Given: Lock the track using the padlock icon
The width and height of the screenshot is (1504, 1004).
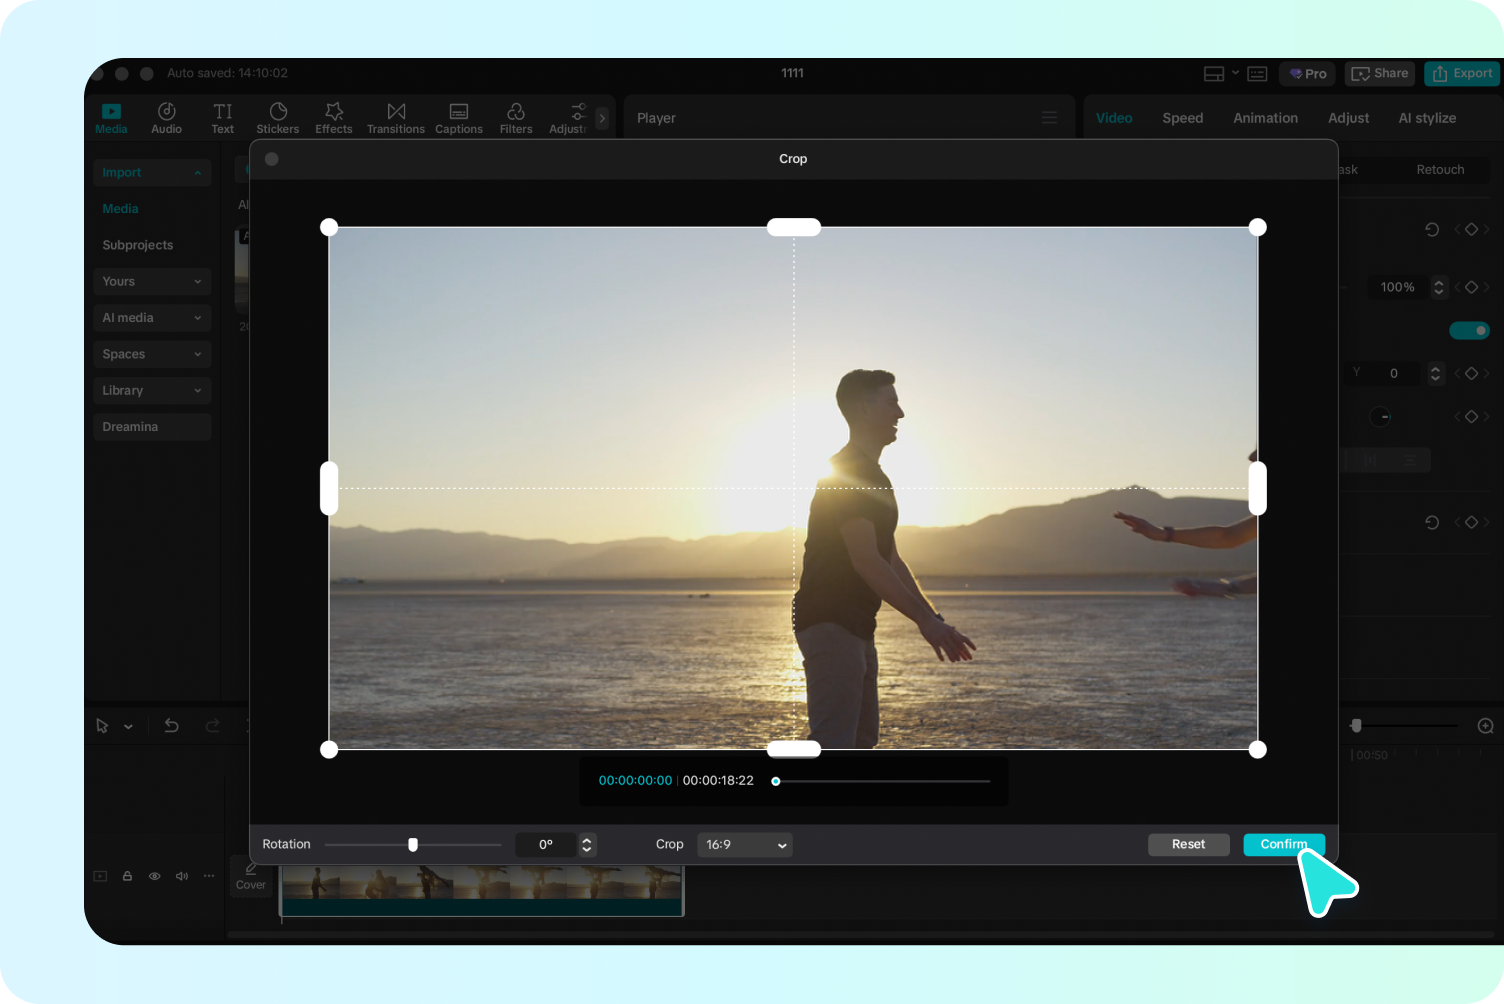Looking at the screenshot, I should tap(127, 875).
